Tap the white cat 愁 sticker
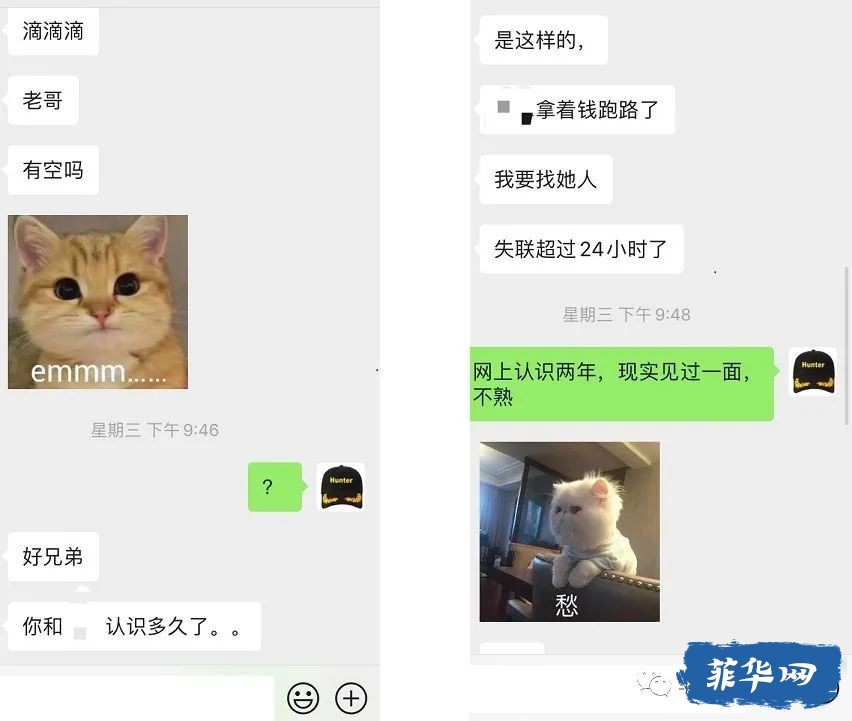852x721 pixels. click(x=569, y=532)
